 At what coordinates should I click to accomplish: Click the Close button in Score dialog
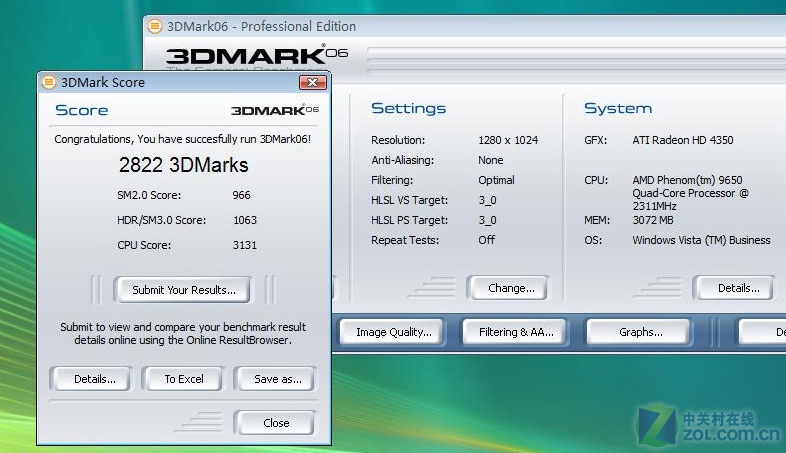click(x=276, y=422)
